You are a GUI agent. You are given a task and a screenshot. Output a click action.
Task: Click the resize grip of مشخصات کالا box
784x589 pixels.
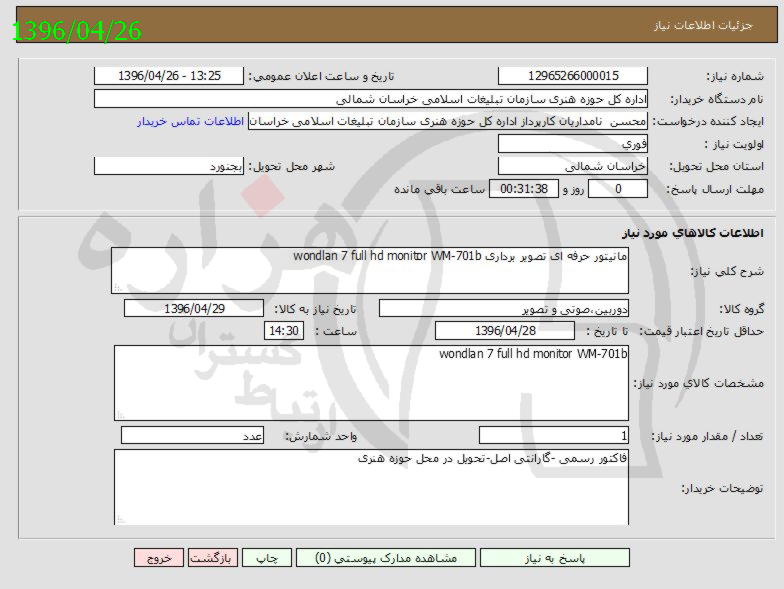point(120,414)
